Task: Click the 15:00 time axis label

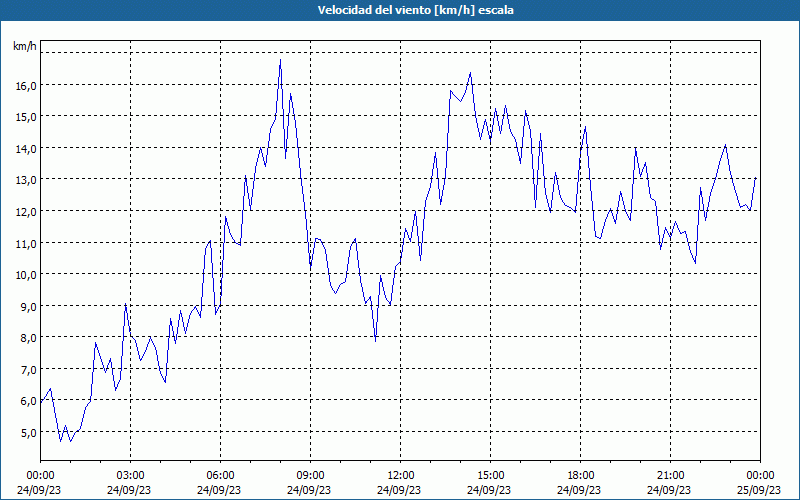Action: click(490, 476)
